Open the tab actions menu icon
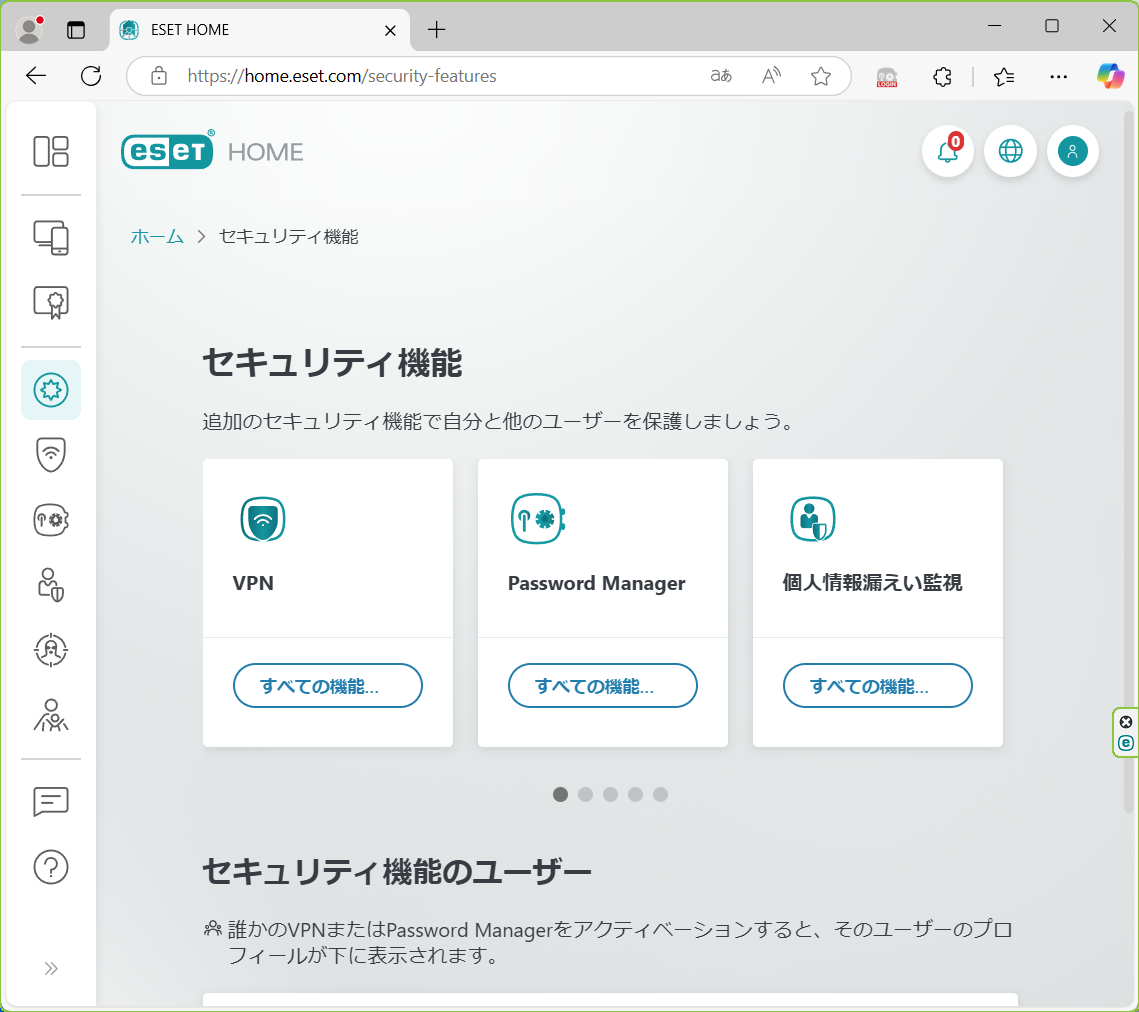 point(76,30)
